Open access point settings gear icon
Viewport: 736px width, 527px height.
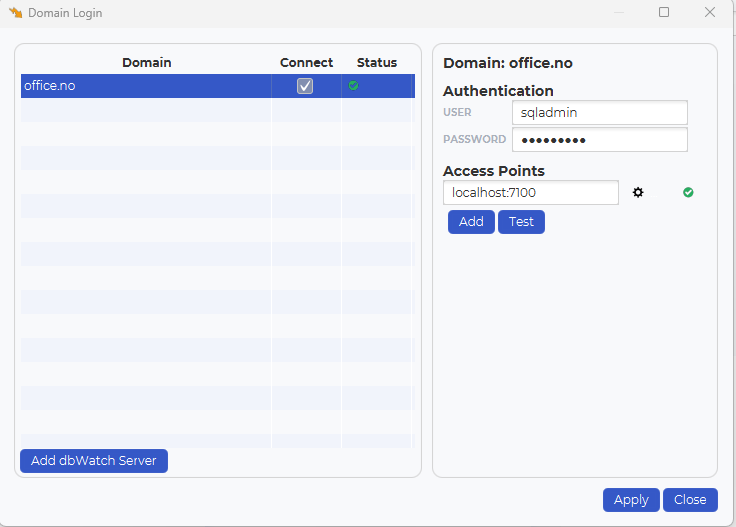[x=638, y=192]
